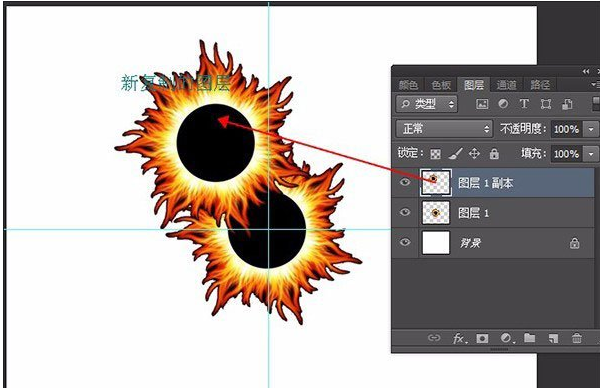
Task: Click 填充 label
Action: pos(534,154)
